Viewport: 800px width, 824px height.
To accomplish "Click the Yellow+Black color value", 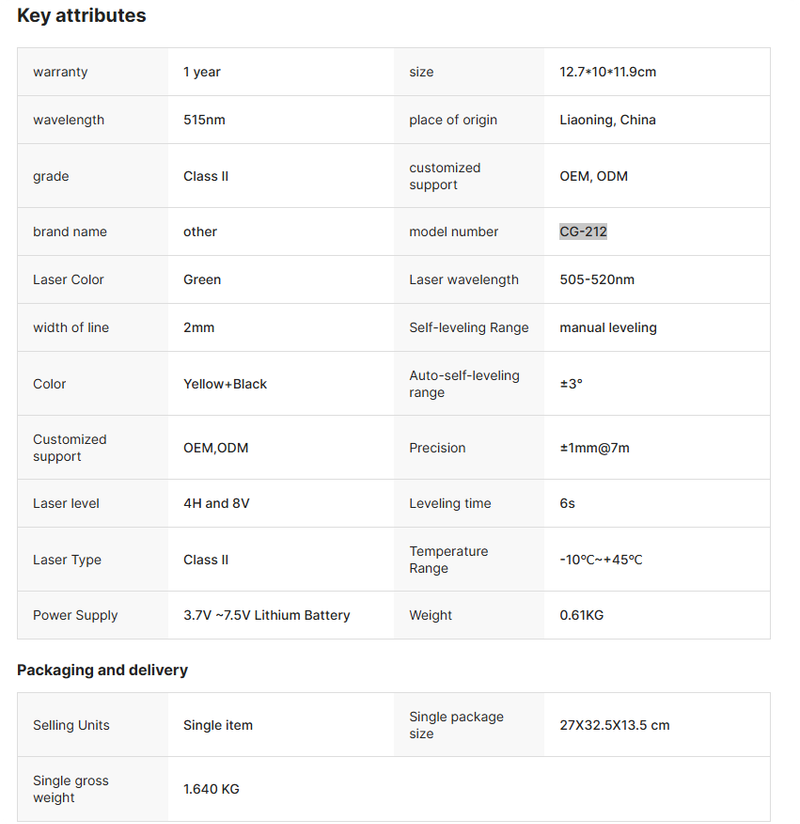I will coord(225,384).
